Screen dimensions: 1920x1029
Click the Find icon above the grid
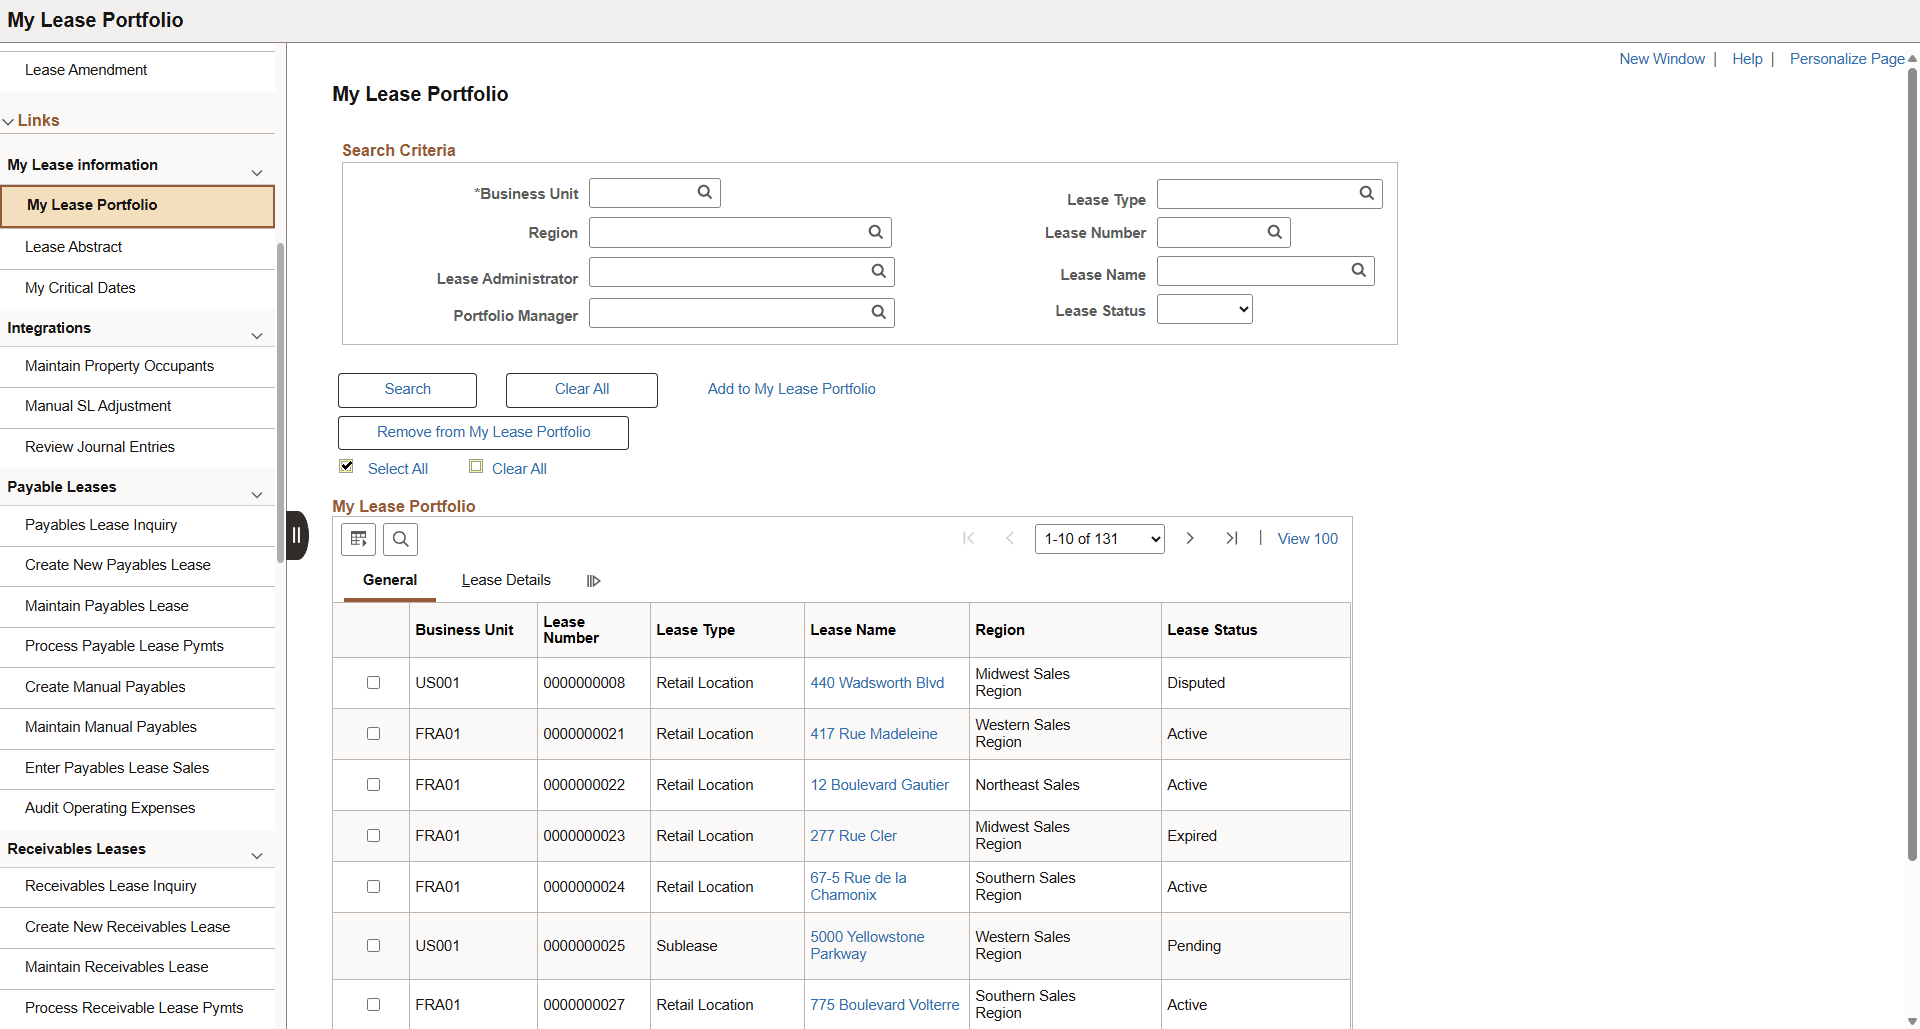coord(400,539)
